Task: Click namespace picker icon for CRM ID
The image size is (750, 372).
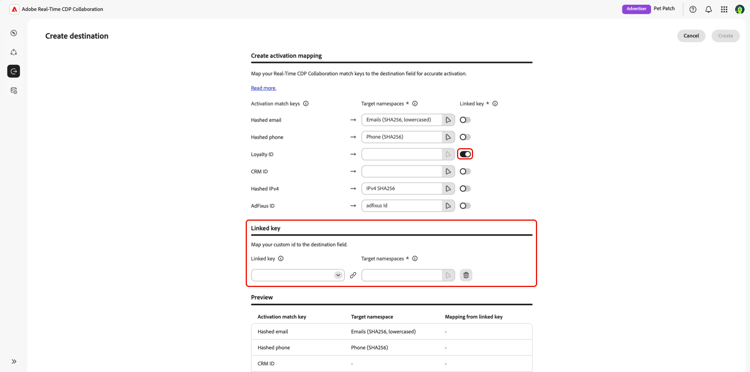Action: (448, 171)
